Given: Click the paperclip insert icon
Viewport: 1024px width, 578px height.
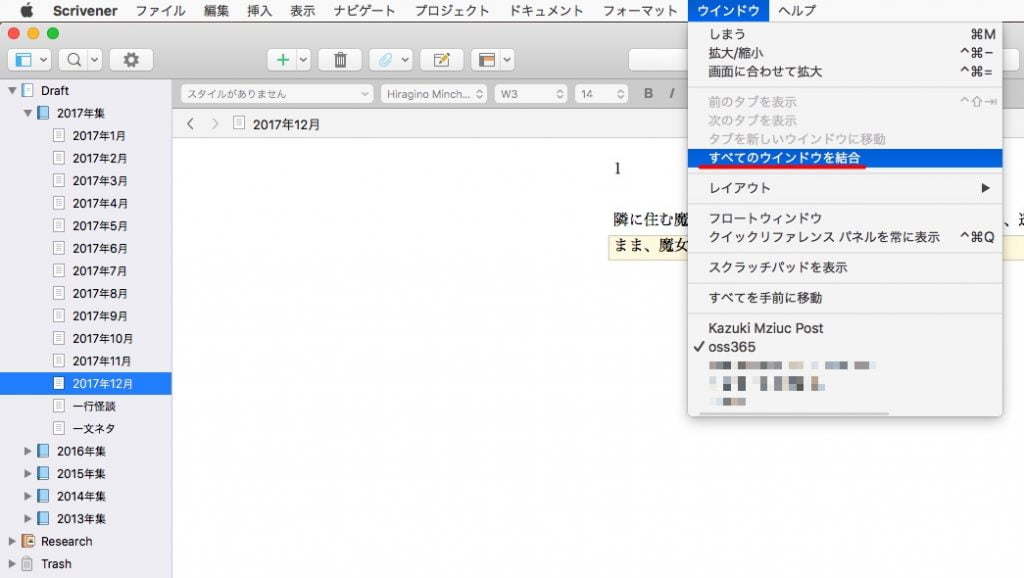Looking at the screenshot, I should click(x=385, y=59).
